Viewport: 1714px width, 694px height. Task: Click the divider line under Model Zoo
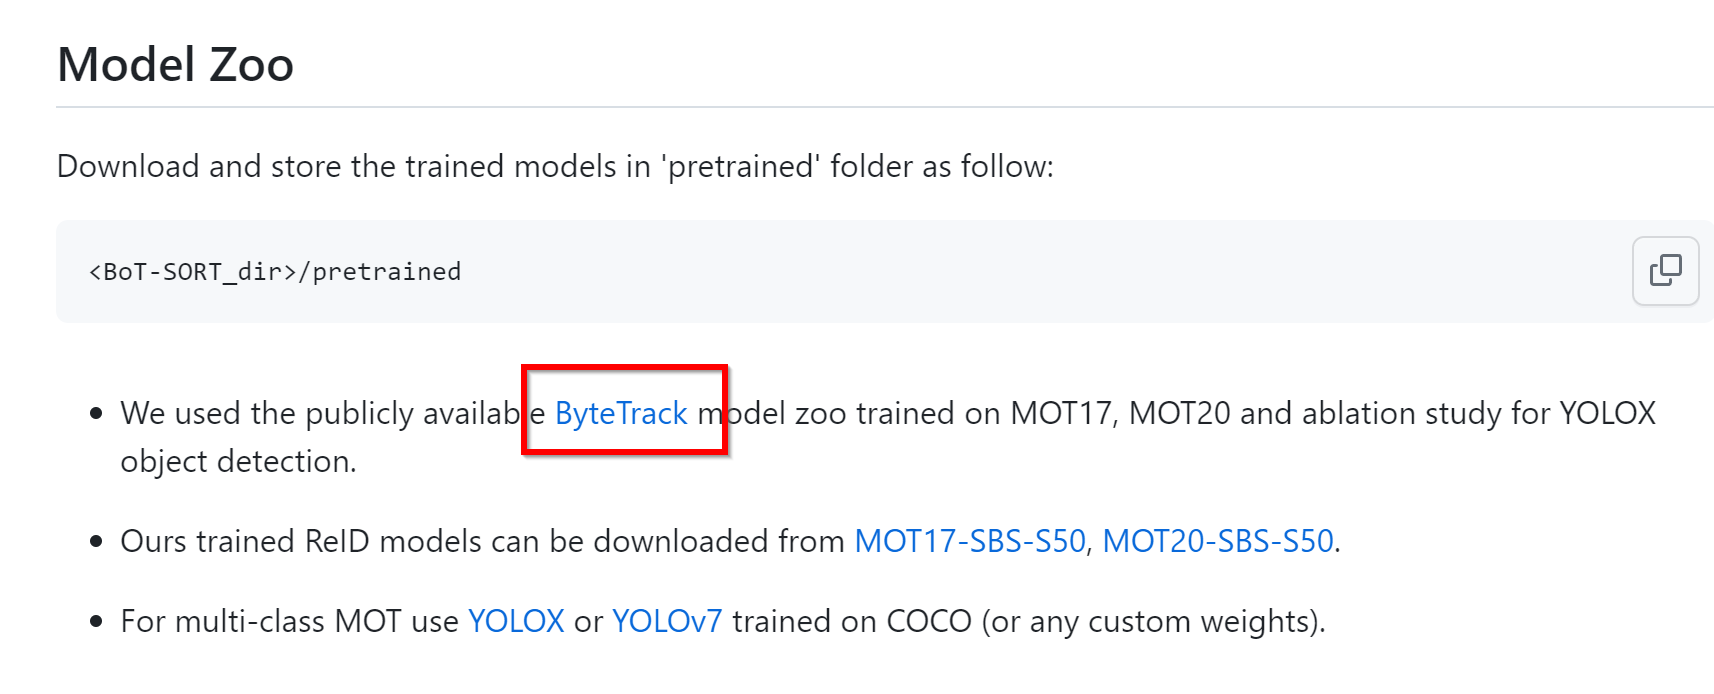pyautogui.click(x=885, y=106)
